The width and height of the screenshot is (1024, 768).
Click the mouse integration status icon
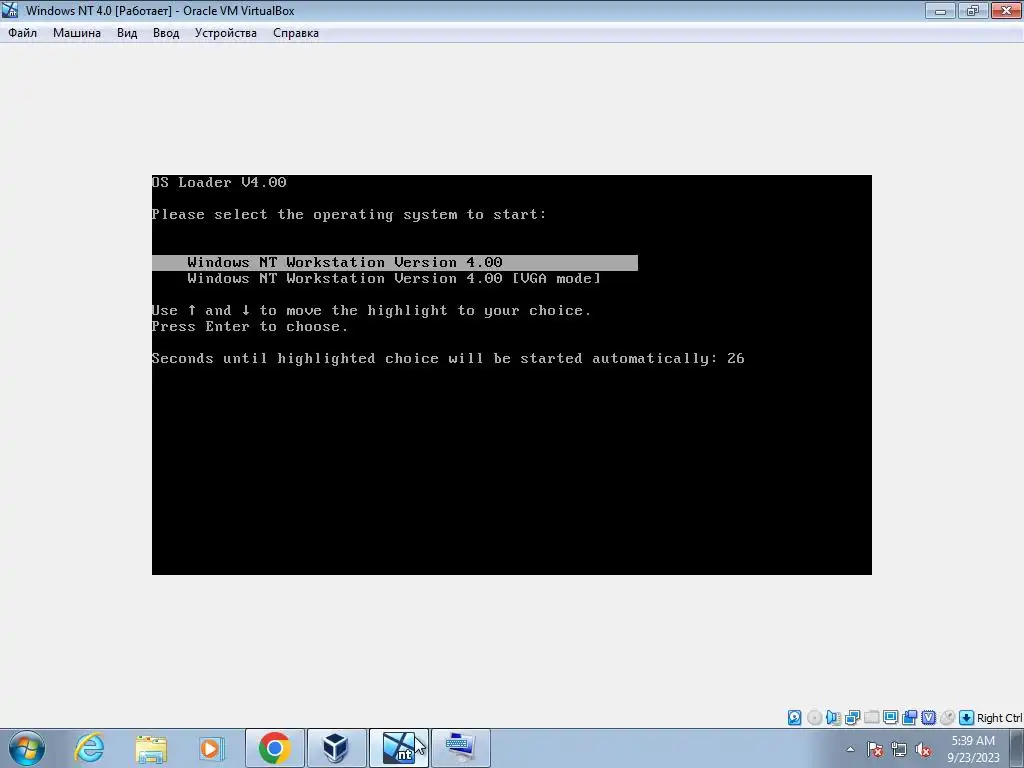click(947, 718)
